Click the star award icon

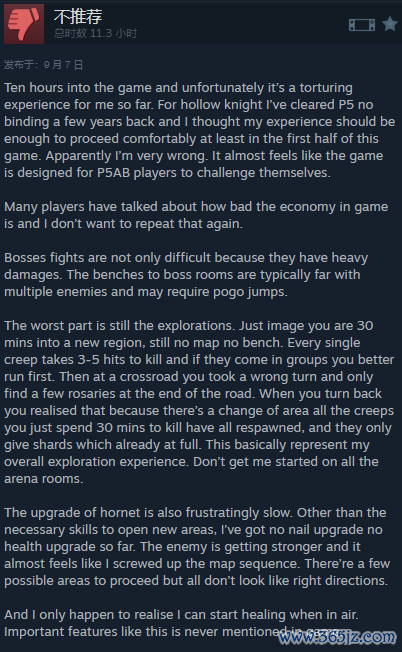pyautogui.click(x=390, y=24)
